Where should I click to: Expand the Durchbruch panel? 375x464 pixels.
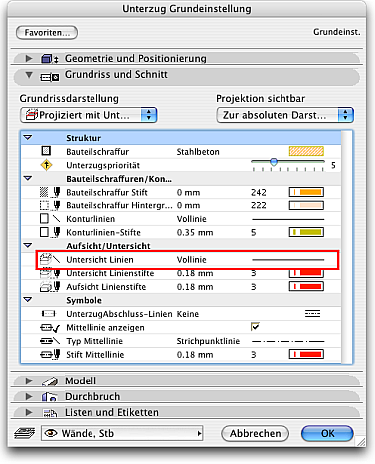[x=29, y=396]
